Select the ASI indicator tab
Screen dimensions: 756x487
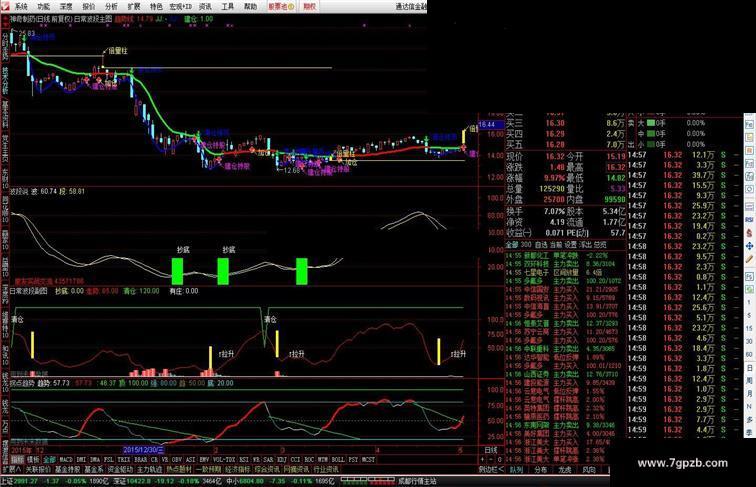[191, 460]
